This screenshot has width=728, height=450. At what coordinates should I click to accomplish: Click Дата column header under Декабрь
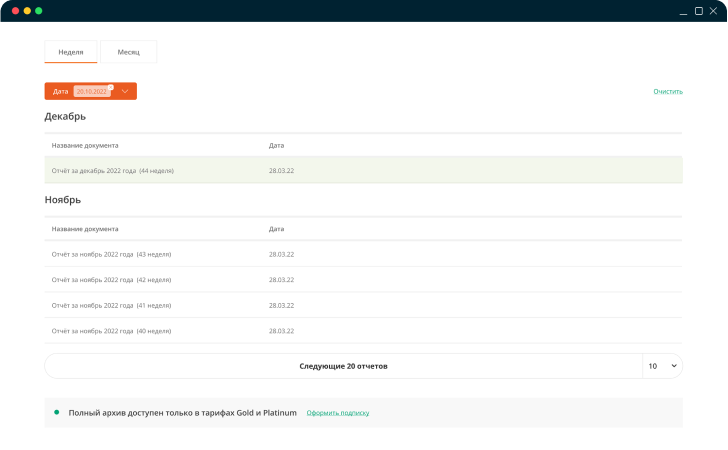[x=276, y=145]
